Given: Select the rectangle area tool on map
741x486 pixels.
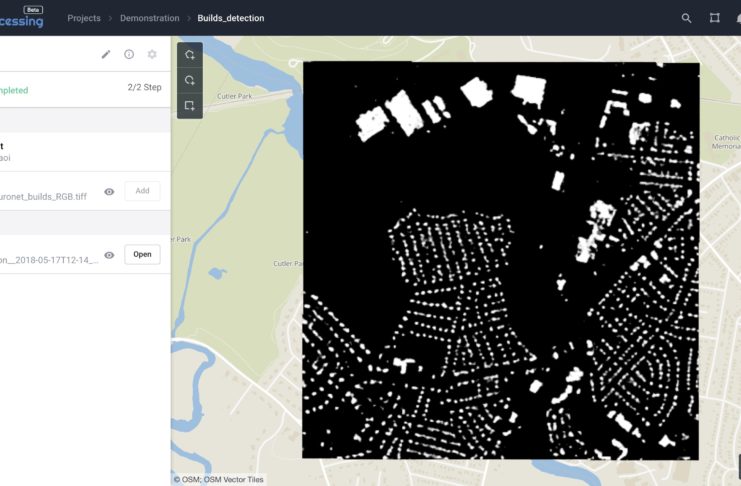Looking at the screenshot, I should click(190, 106).
